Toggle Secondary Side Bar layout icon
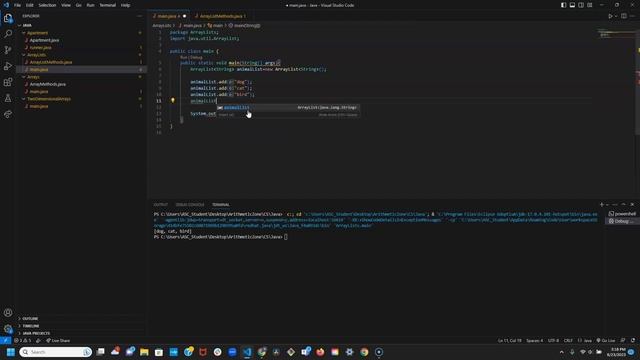Image resolution: width=640 pixels, height=360 pixels. click(581, 5)
